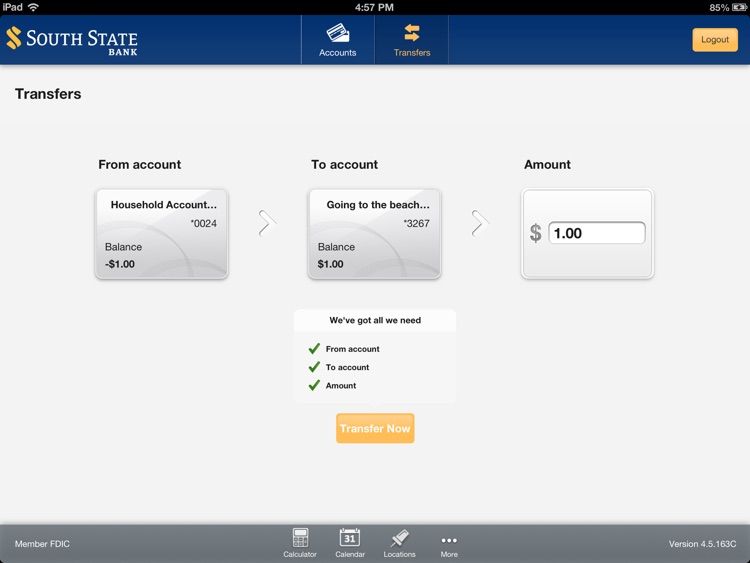This screenshot has height=563, width=750.
Task: Click the account number *0024
Action: pos(203,223)
